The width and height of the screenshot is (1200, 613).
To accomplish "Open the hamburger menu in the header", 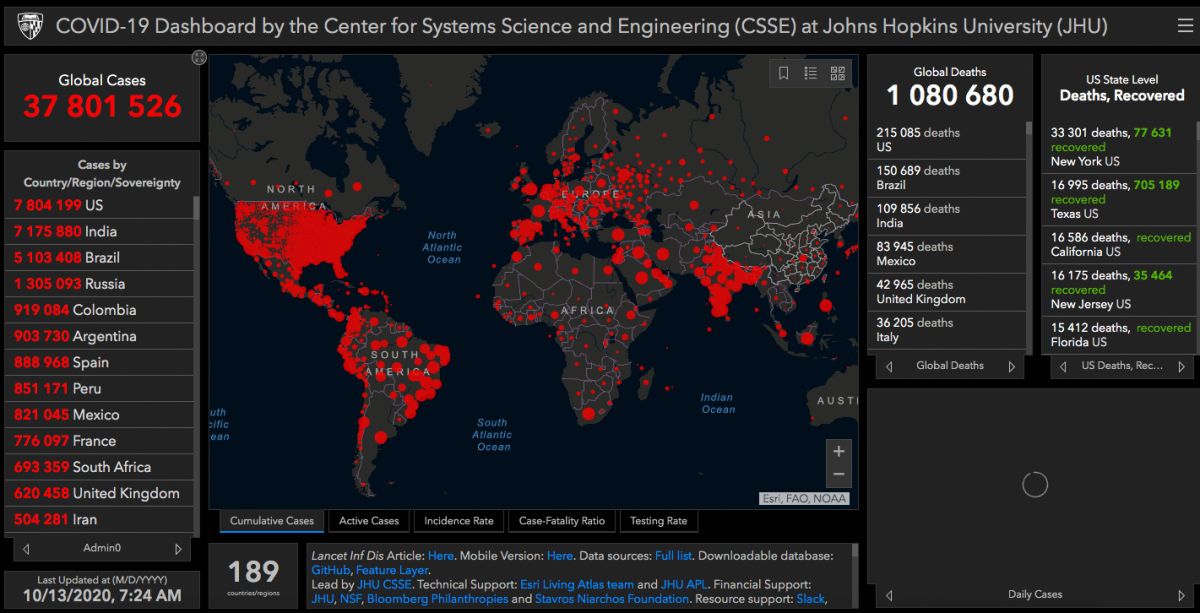I will click(x=1185, y=26).
